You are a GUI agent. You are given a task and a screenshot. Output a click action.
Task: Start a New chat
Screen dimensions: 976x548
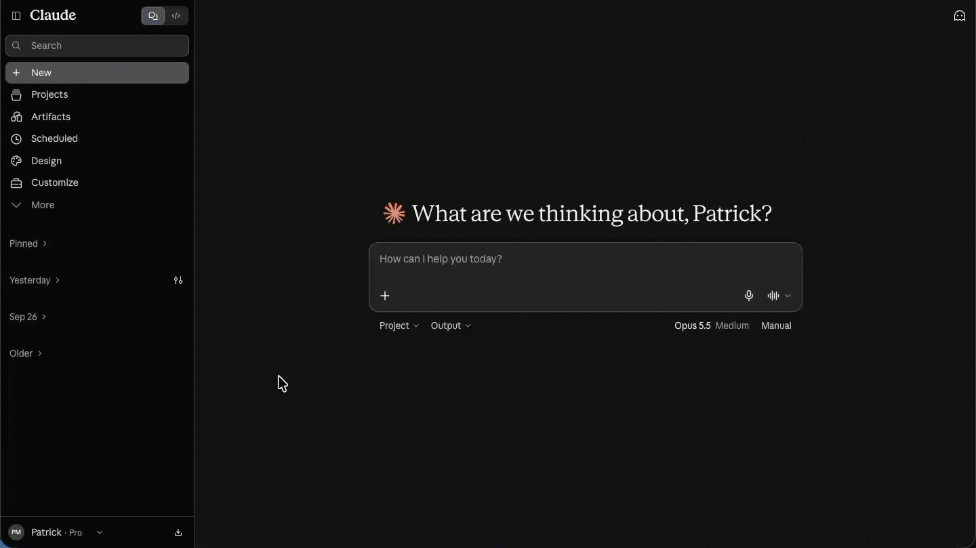click(97, 73)
